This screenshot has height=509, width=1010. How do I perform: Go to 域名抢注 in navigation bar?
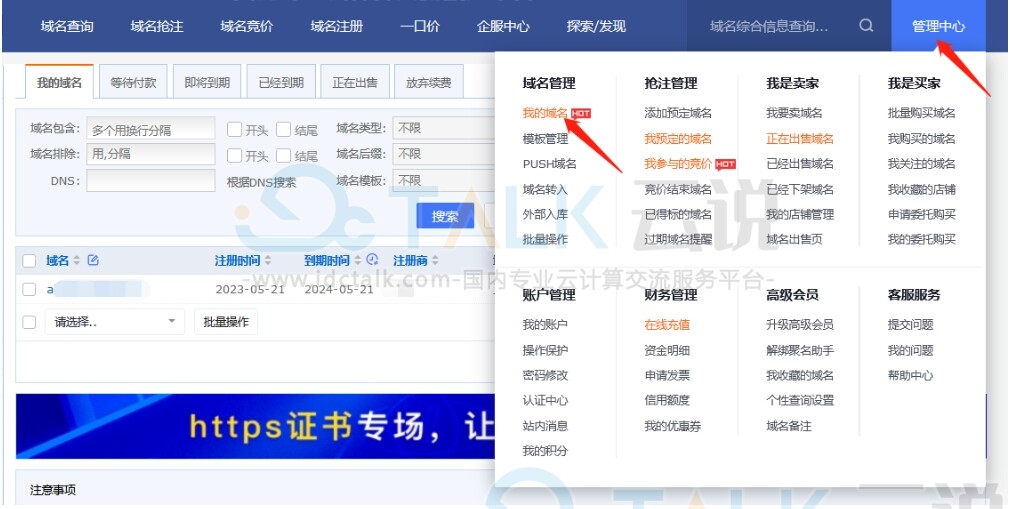click(157, 26)
